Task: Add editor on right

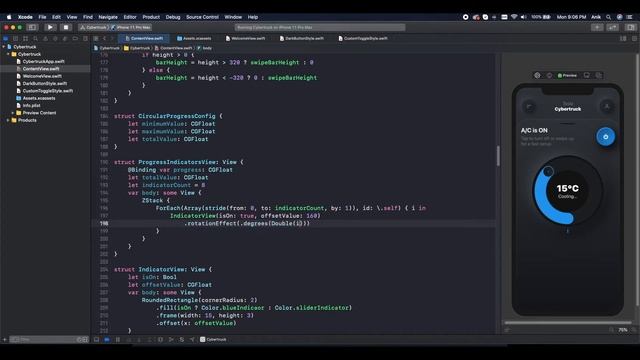Action: [x=634, y=38]
